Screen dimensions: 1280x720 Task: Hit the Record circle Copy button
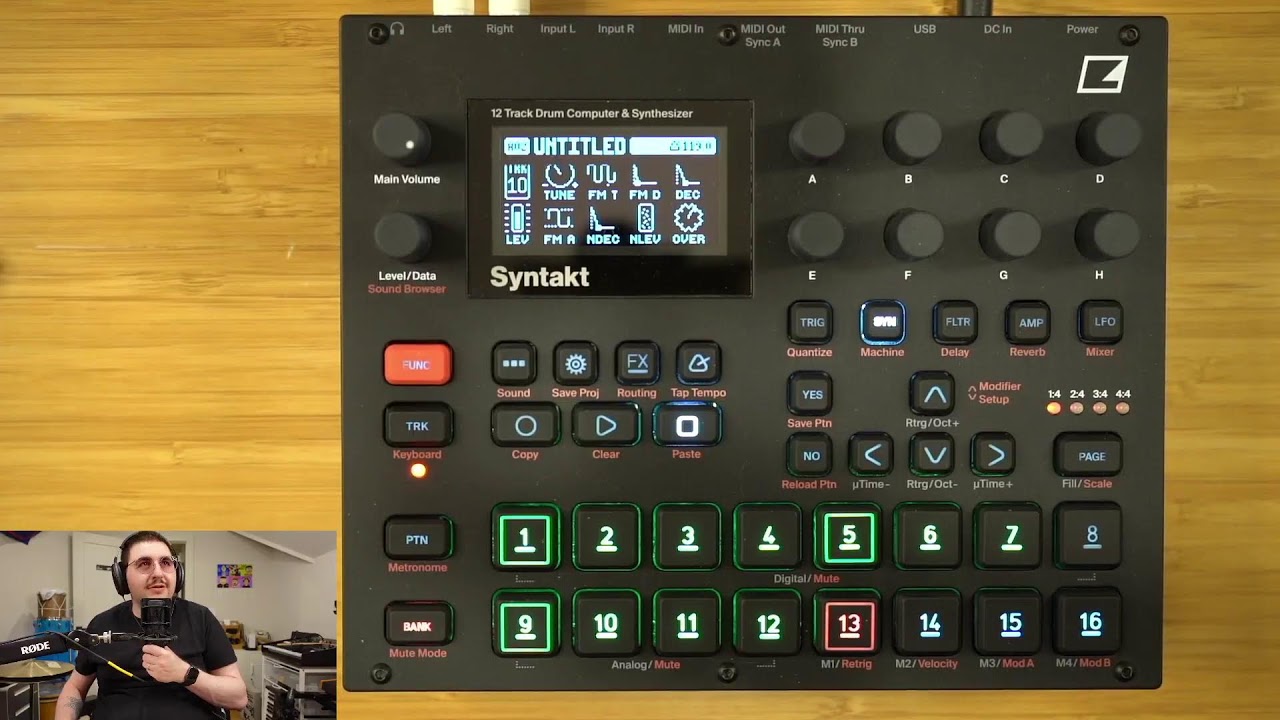pos(525,427)
